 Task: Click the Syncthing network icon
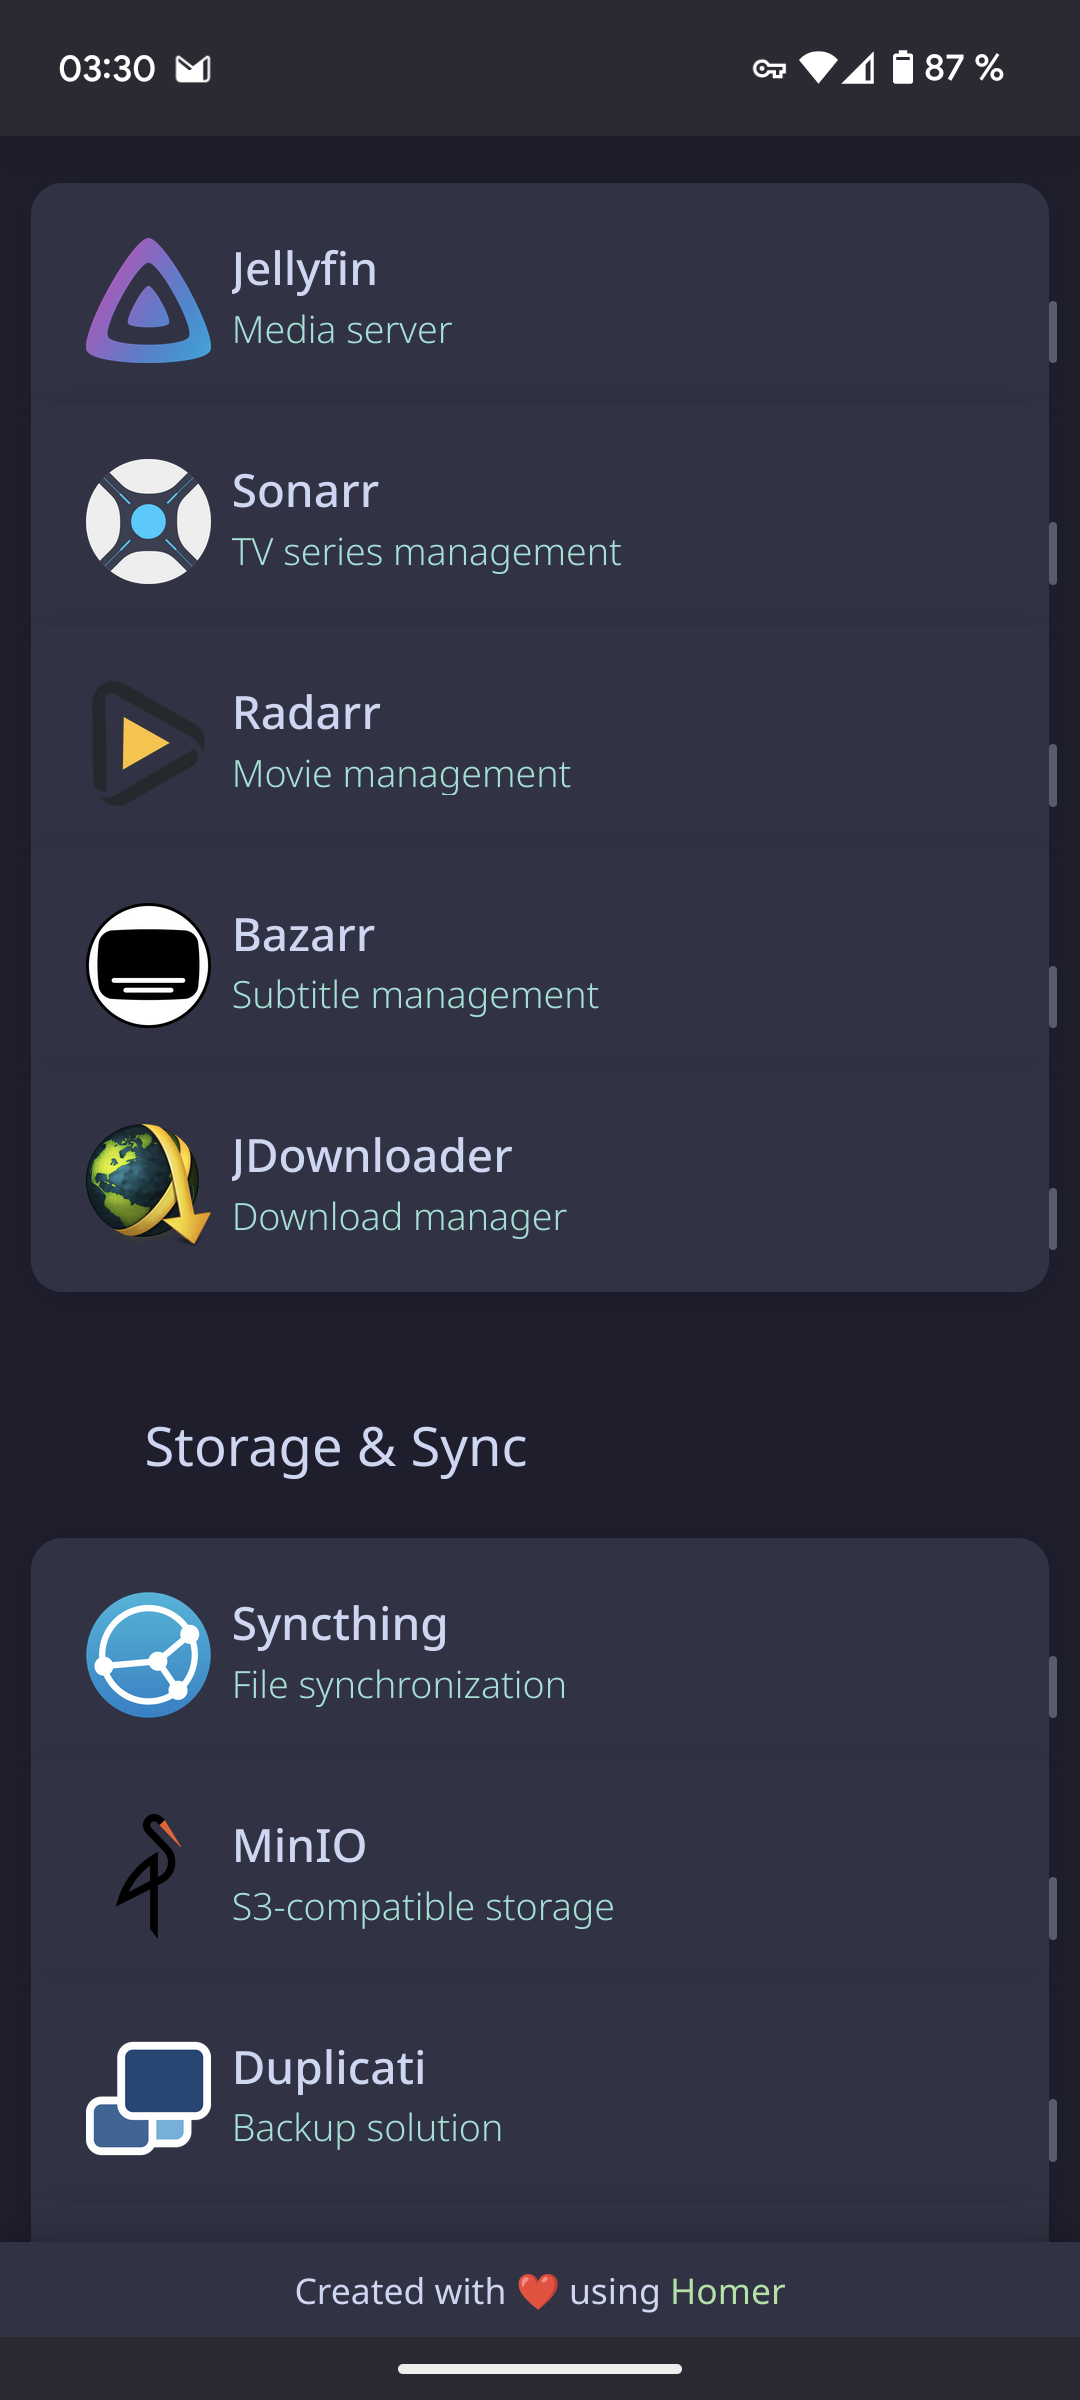[148, 1655]
